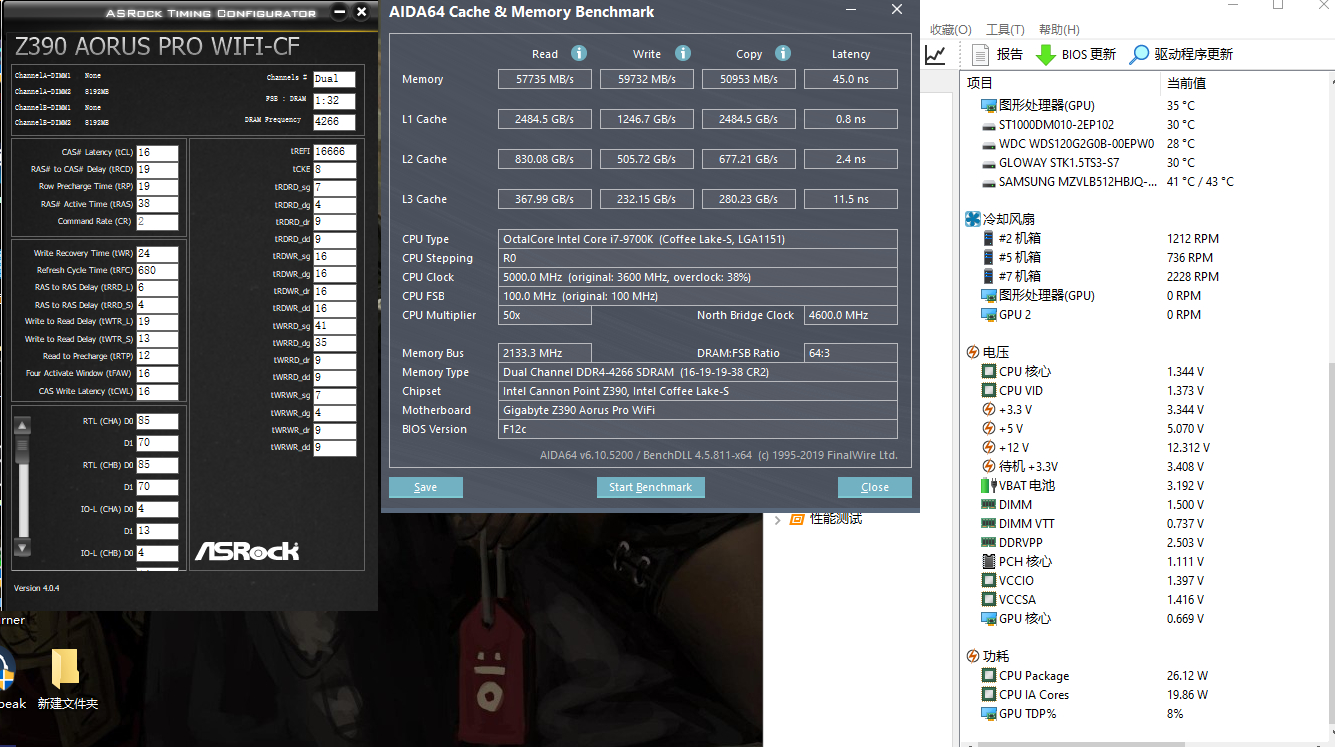
Task: Click the Channels # Dual field
Action: pos(334,79)
